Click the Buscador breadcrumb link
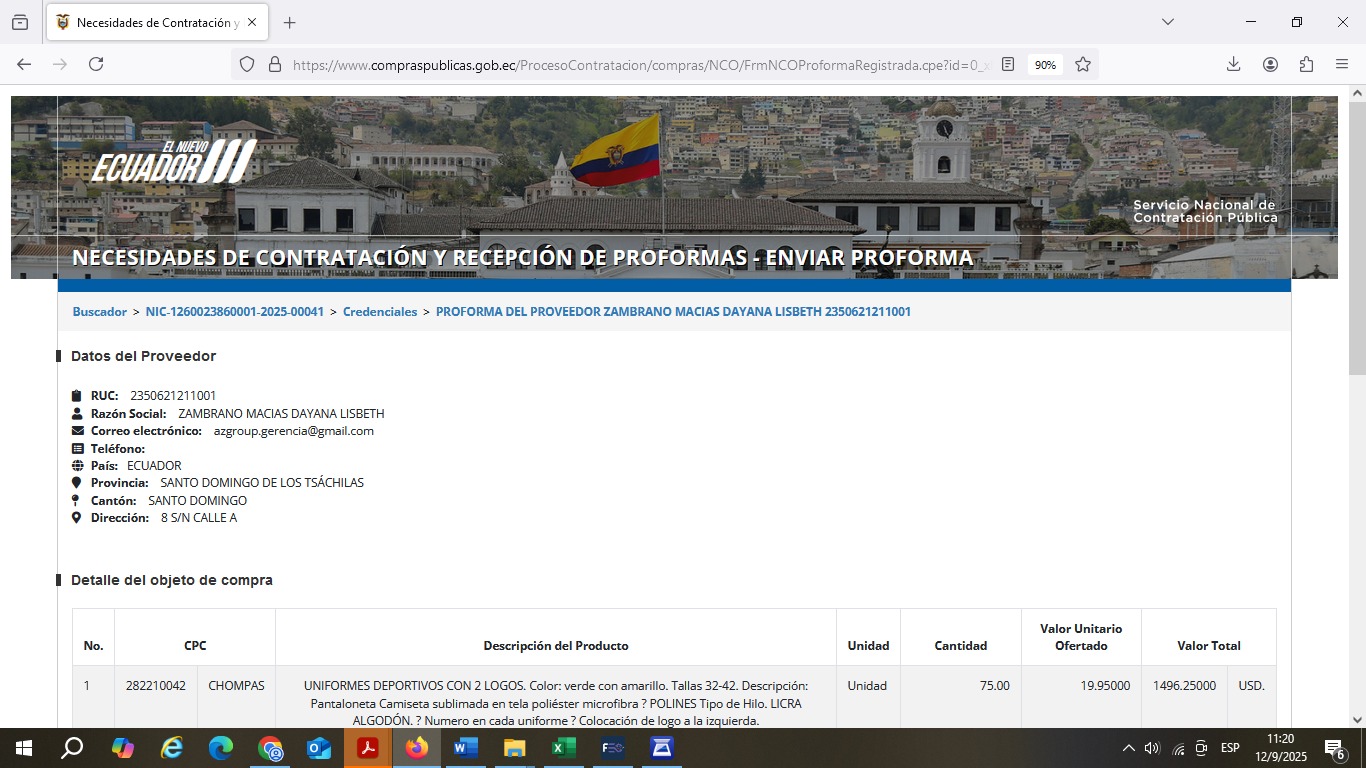The image size is (1366, 768). [x=99, y=312]
